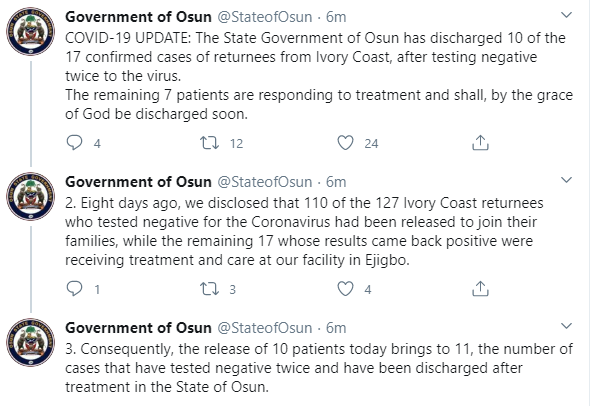Like the tweet with 24 likes
Viewport: 590px width, 406px height.
[x=345, y=143]
